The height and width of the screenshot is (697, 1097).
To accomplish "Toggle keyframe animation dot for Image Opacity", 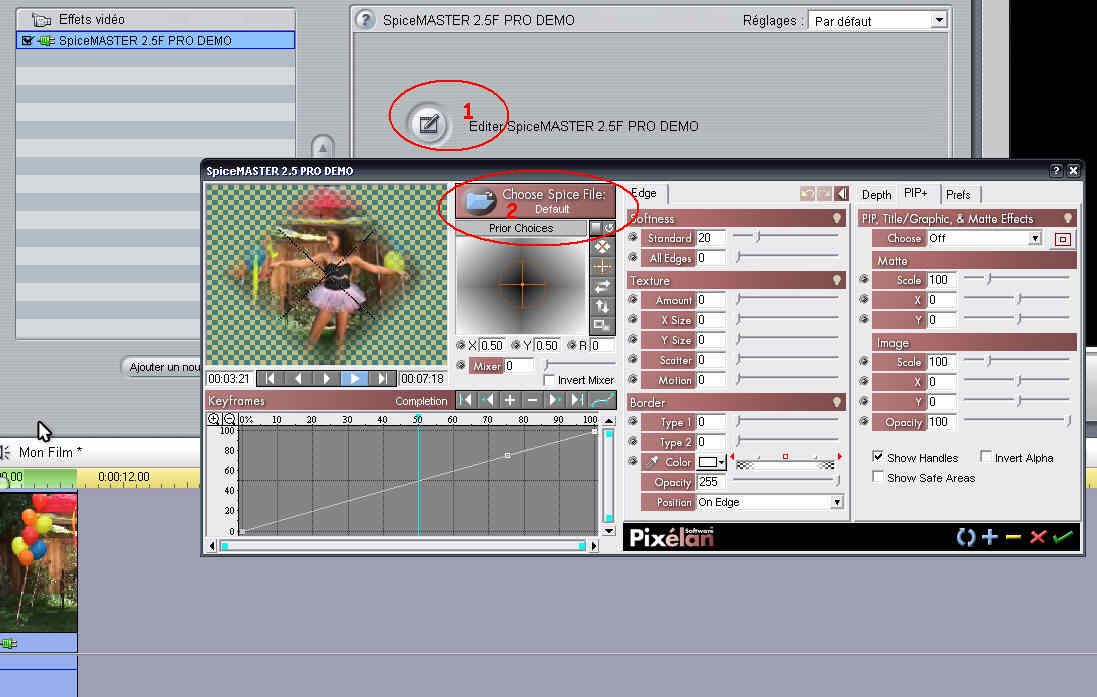I will coord(864,421).
